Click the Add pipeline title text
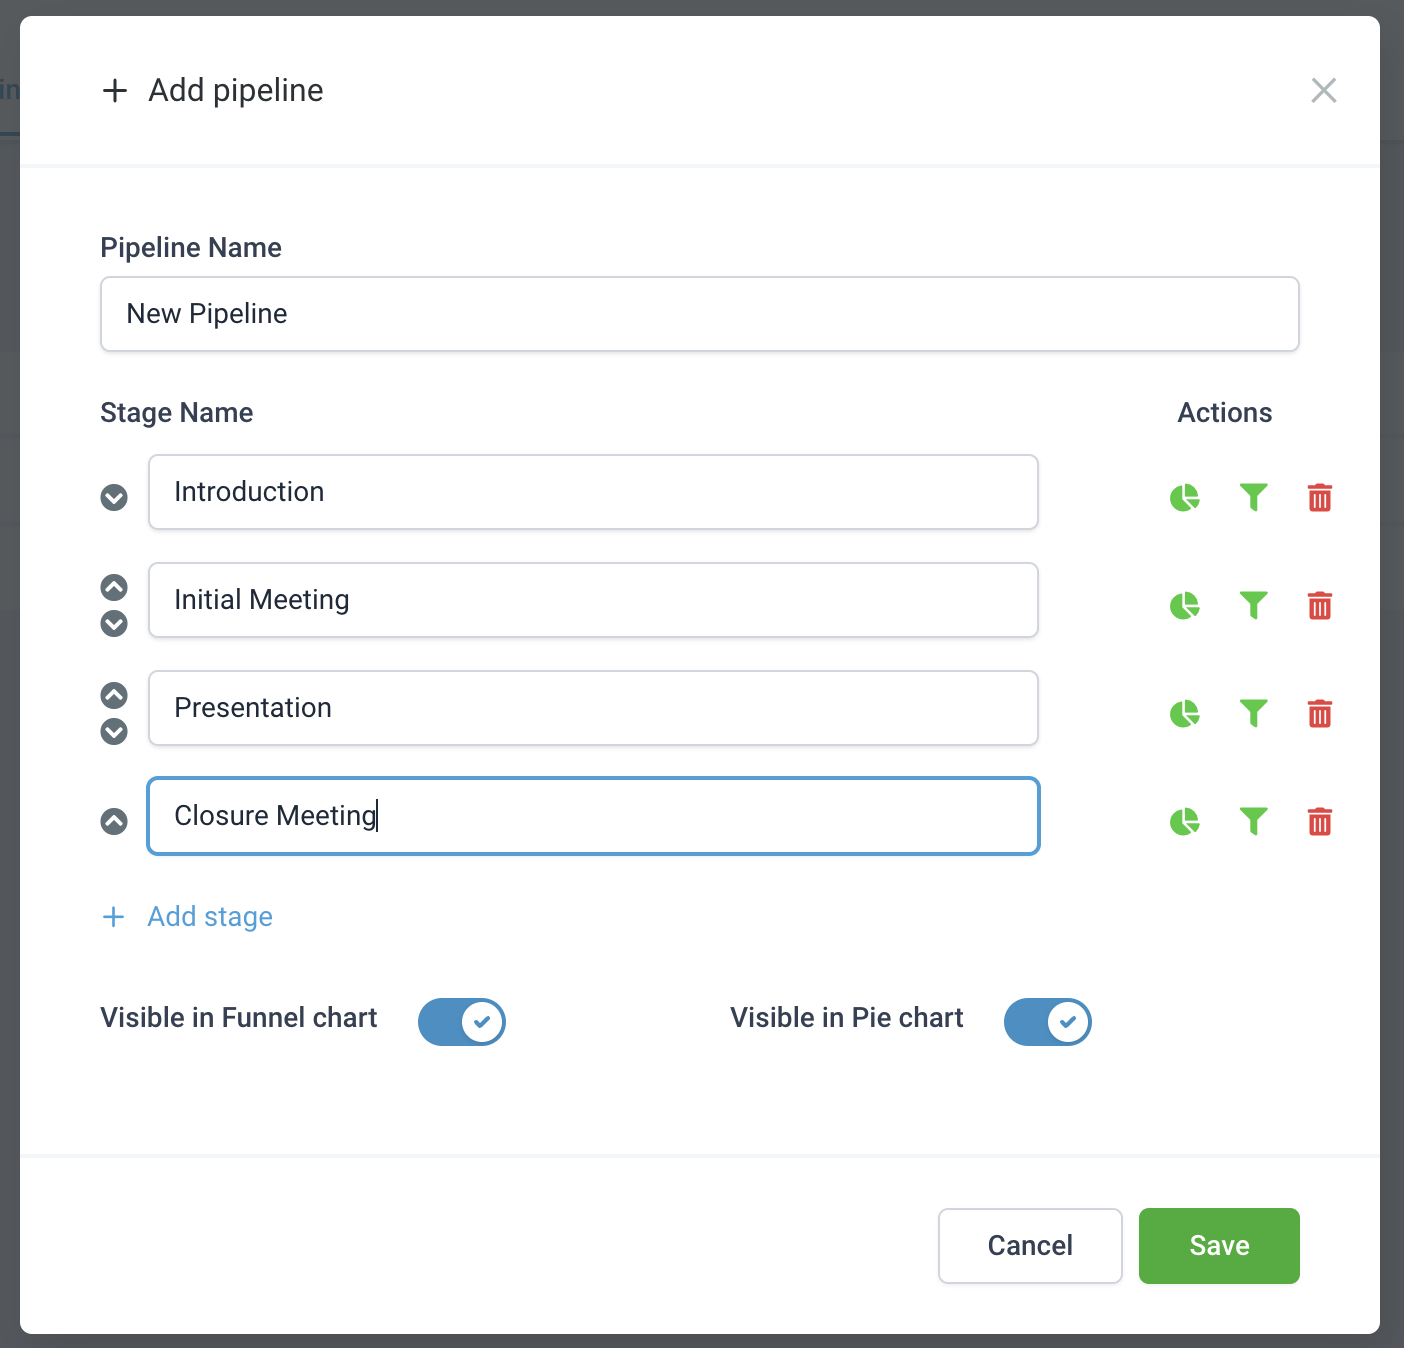The image size is (1404, 1348). coord(236,90)
